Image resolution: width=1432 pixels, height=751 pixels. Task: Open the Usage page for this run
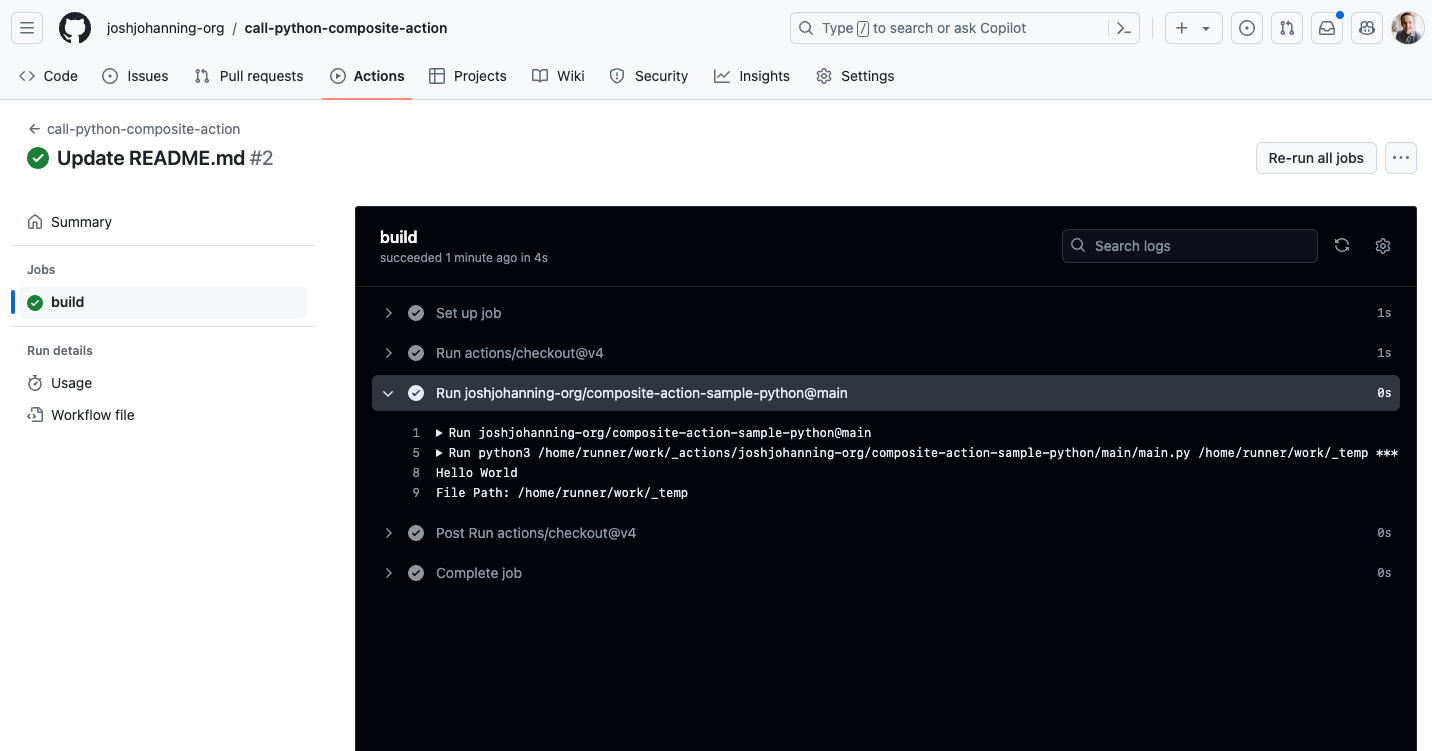point(72,383)
